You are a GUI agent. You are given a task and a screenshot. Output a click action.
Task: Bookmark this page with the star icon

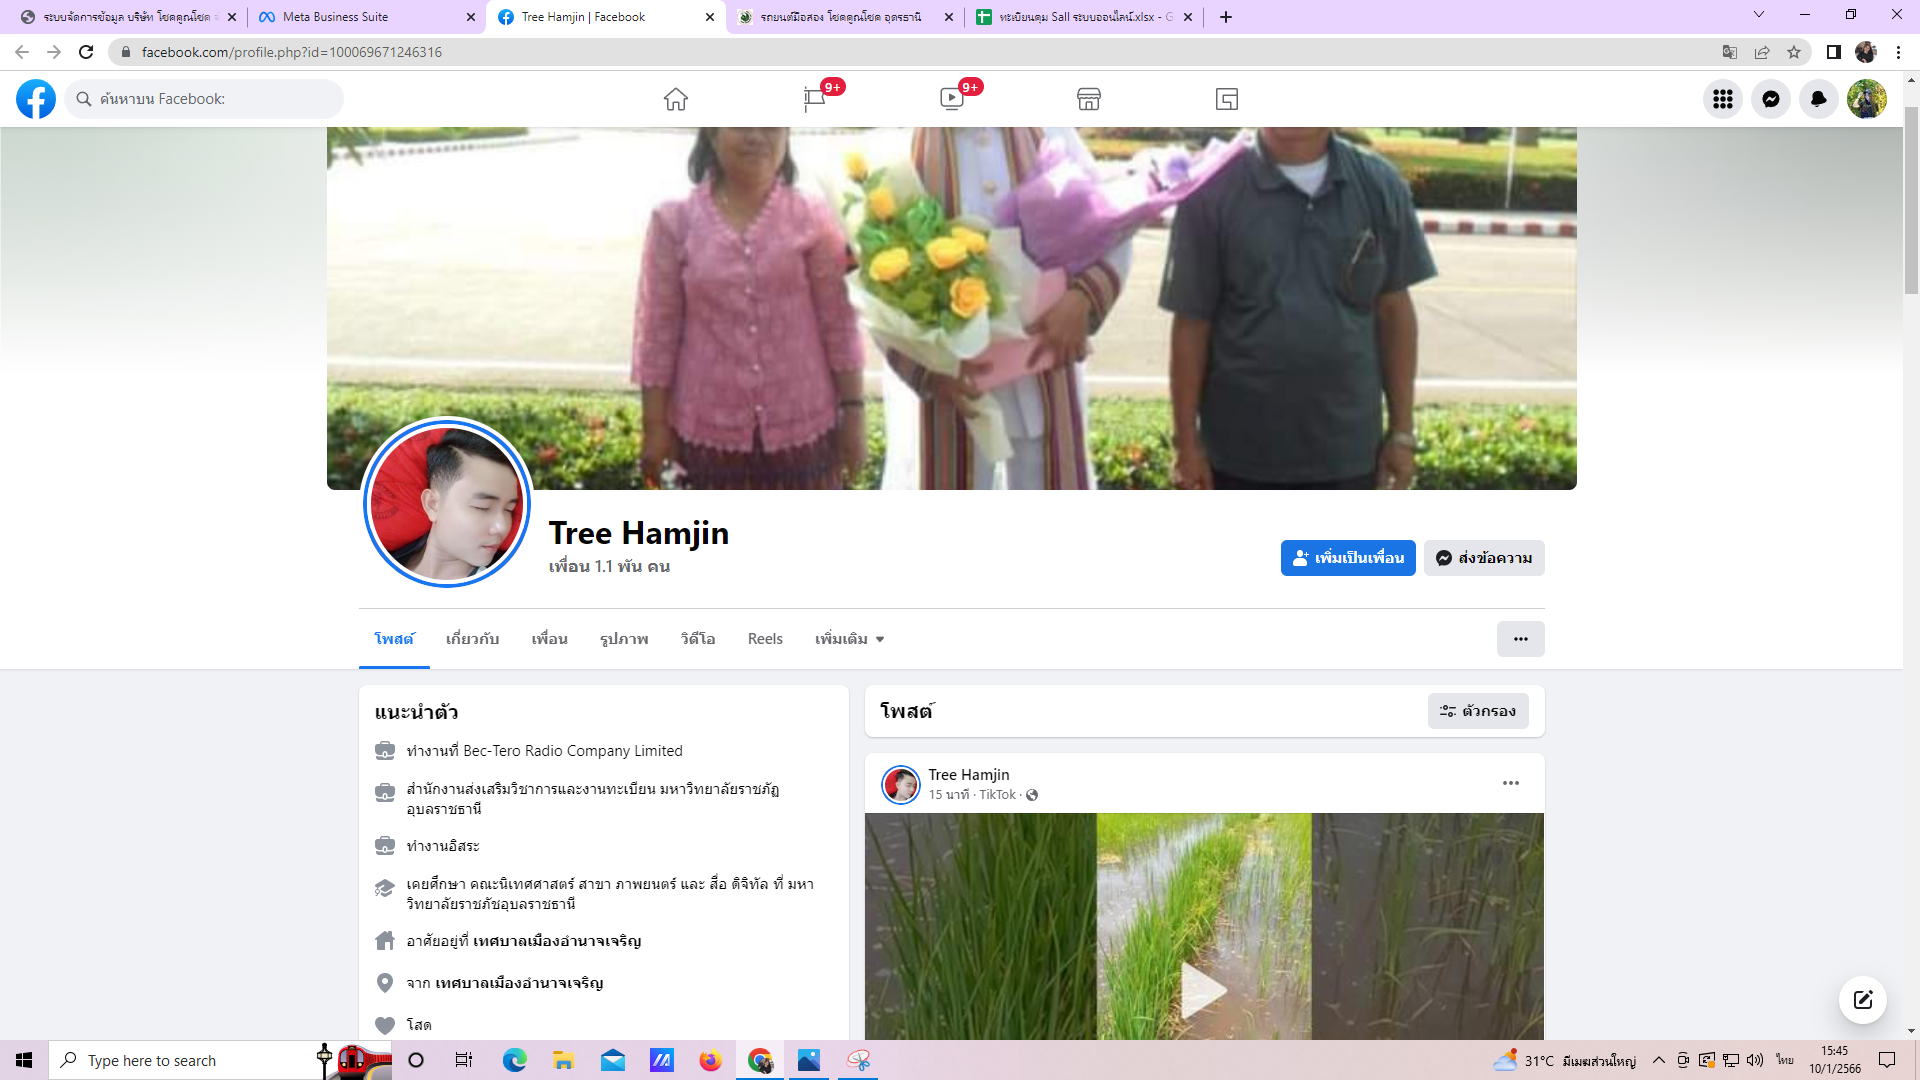click(1794, 52)
